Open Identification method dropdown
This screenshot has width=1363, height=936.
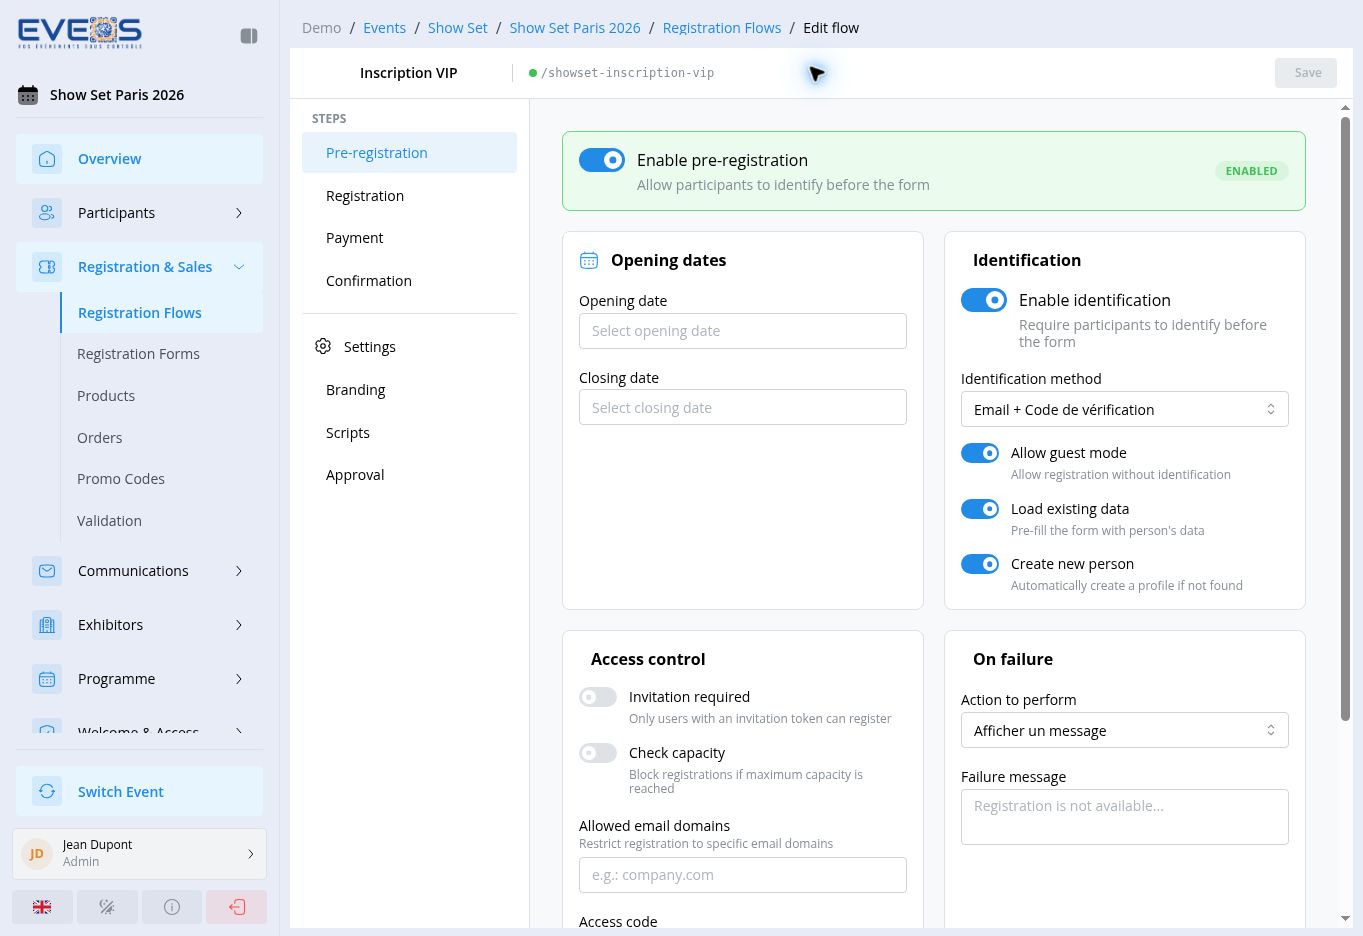(1124, 409)
